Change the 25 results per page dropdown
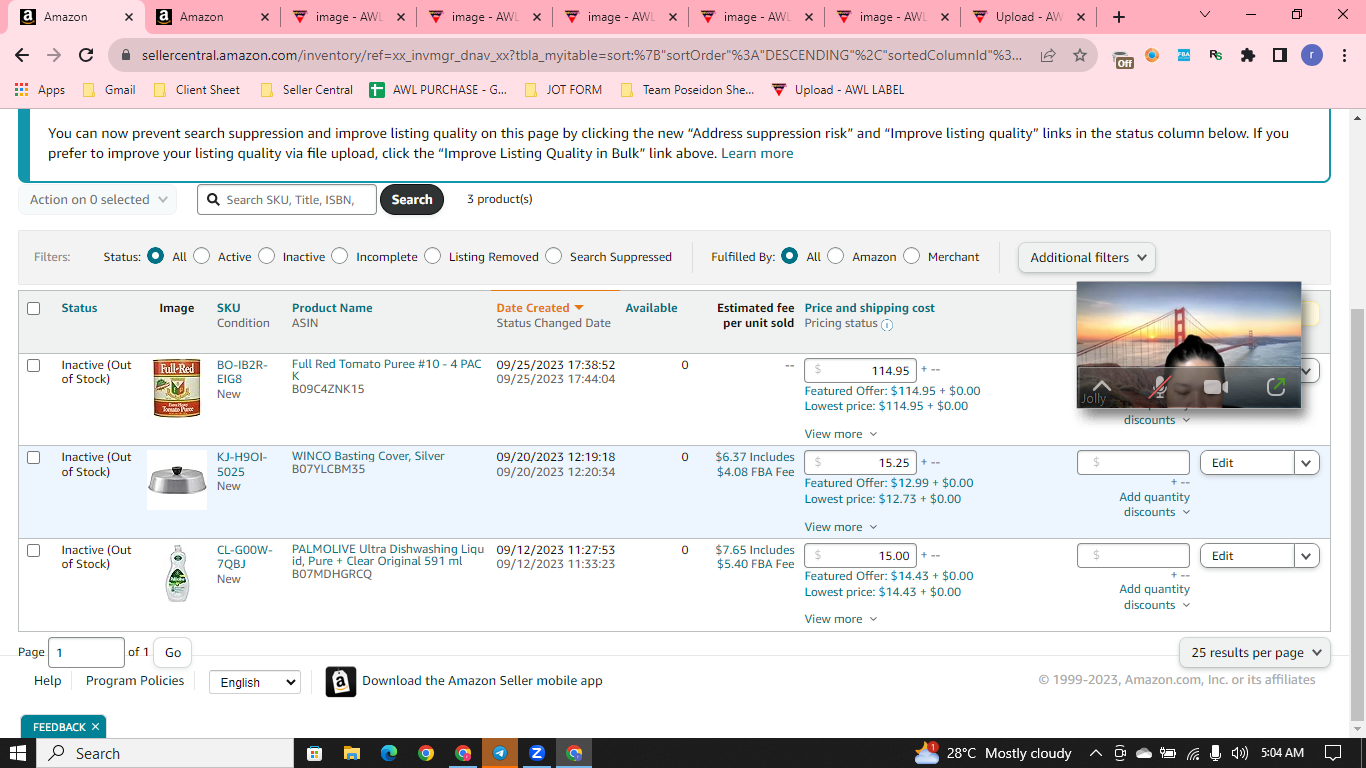The height and width of the screenshot is (768, 1366). 1255,652
